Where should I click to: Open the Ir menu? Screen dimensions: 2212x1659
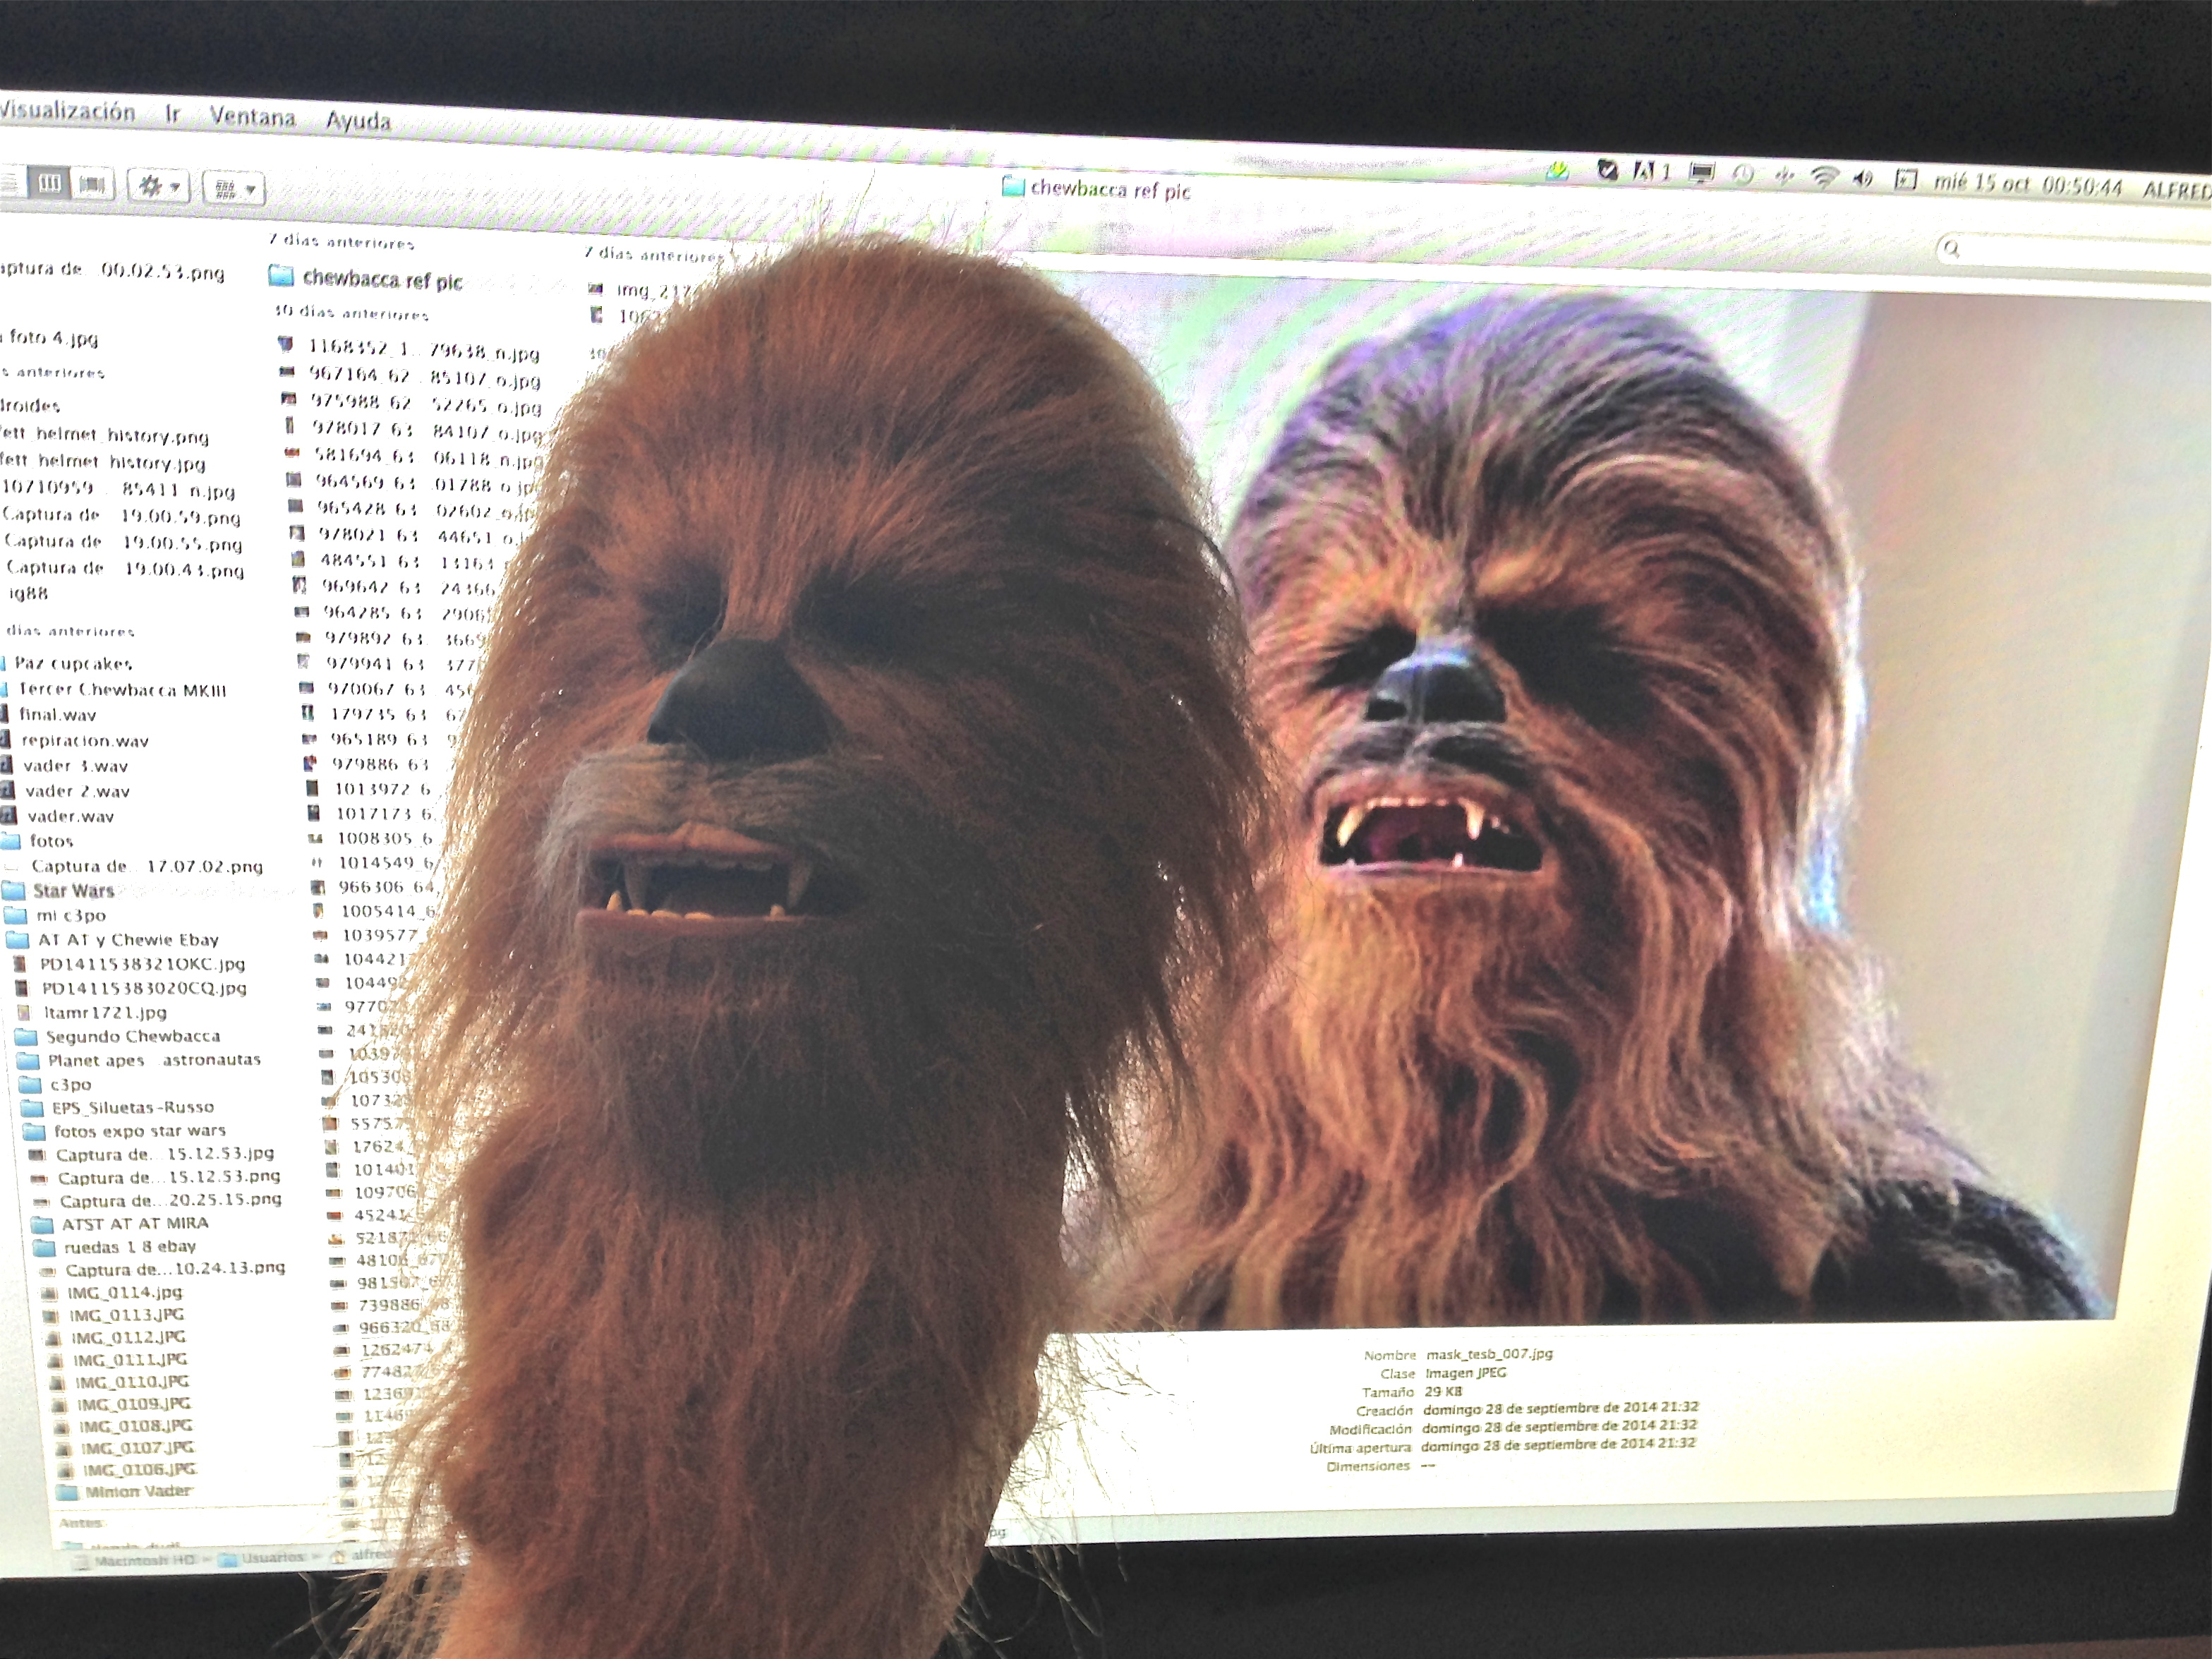[173, 114]
